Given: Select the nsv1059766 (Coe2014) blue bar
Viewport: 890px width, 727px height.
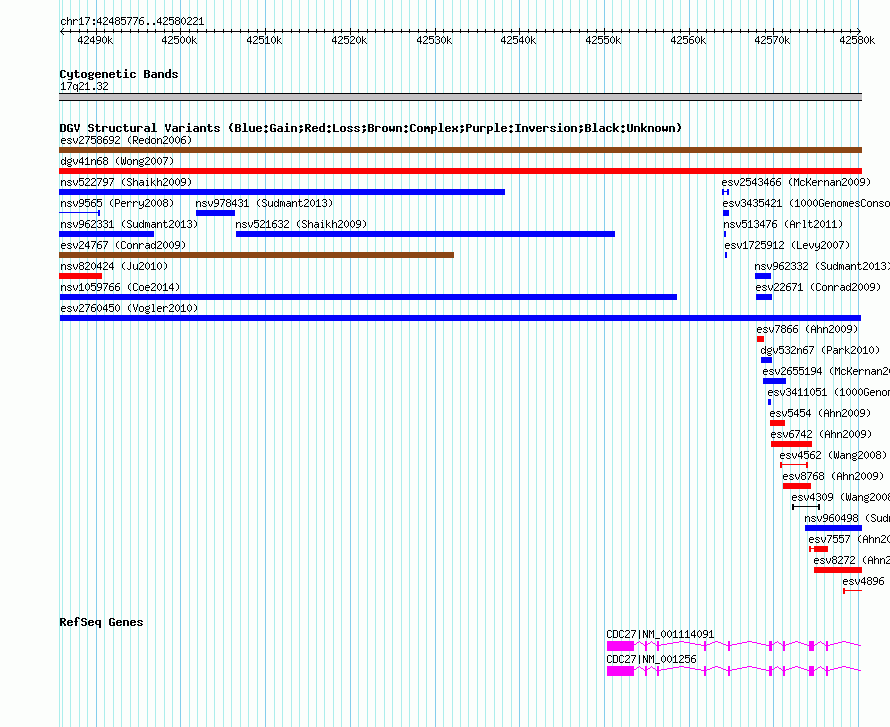Looking at the screenshot, I should [x=368, y=297].
